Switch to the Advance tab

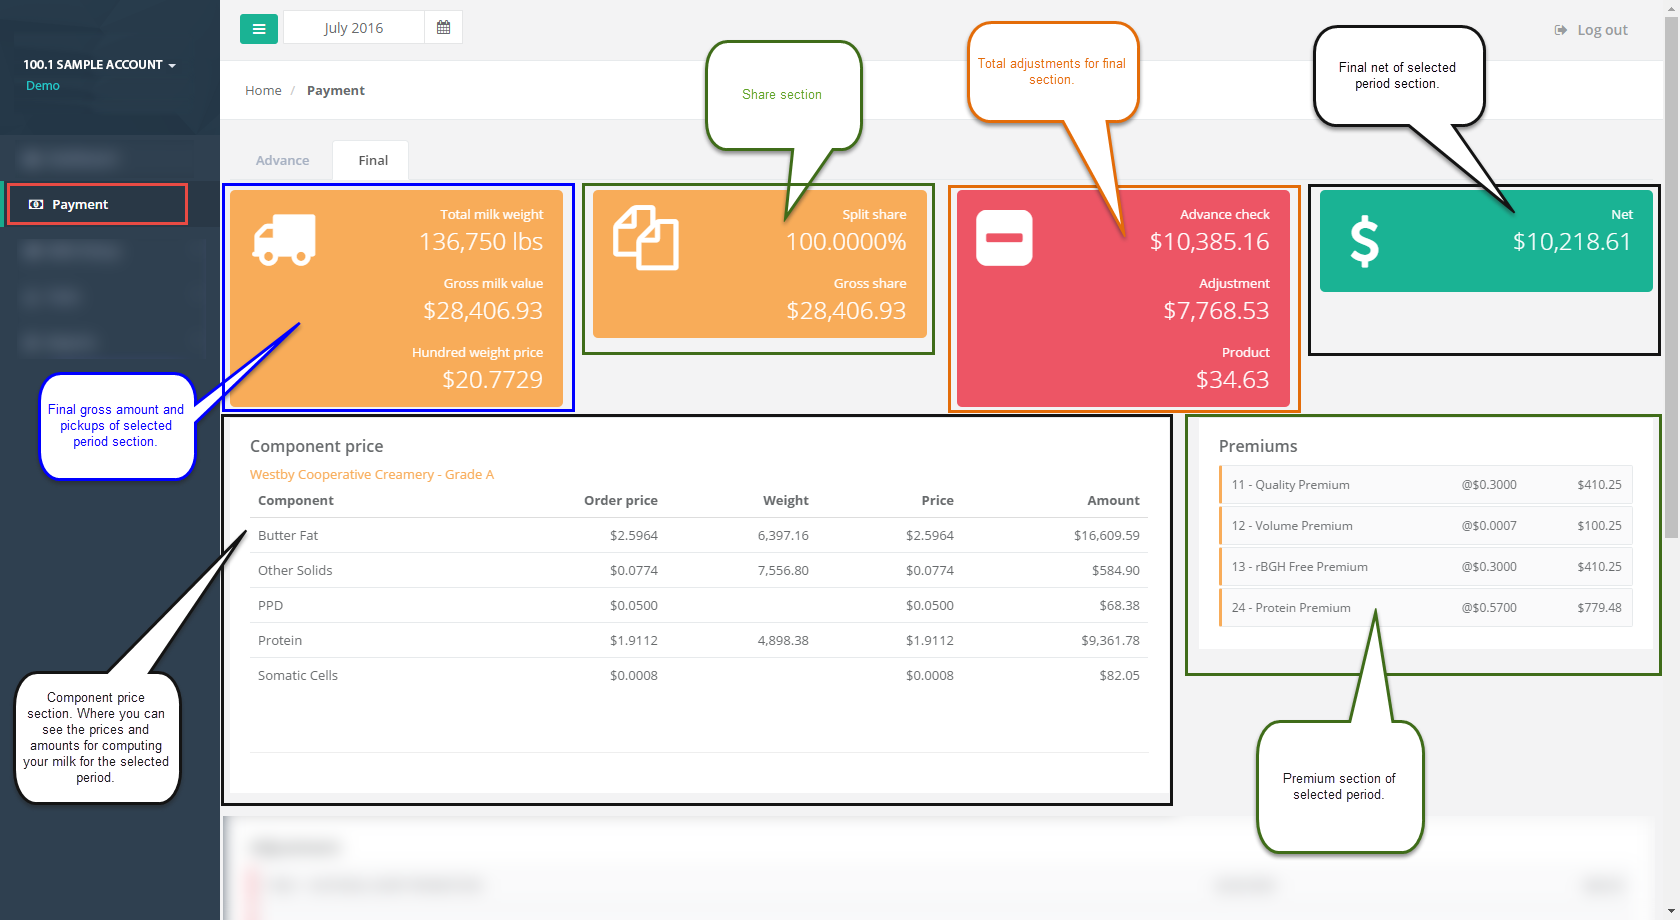[x=282, y=160]
